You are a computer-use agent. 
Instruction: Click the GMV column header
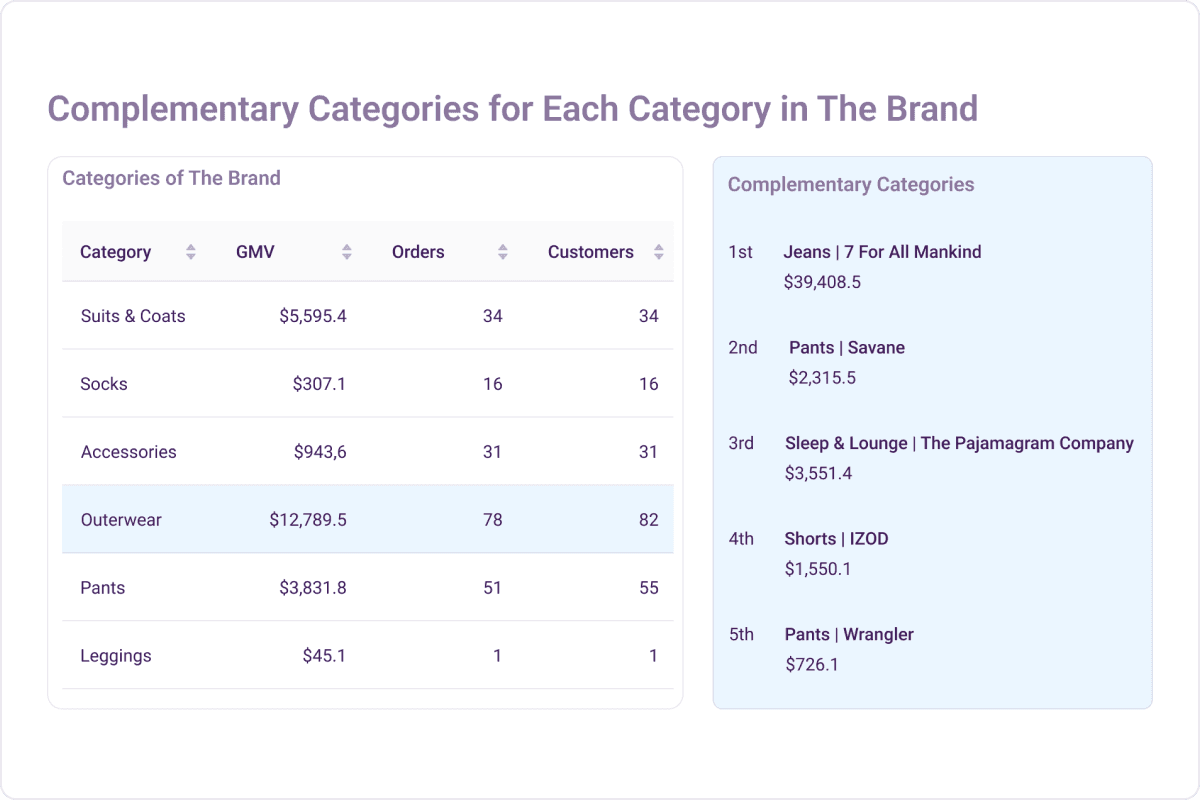(x=256, y=252)
